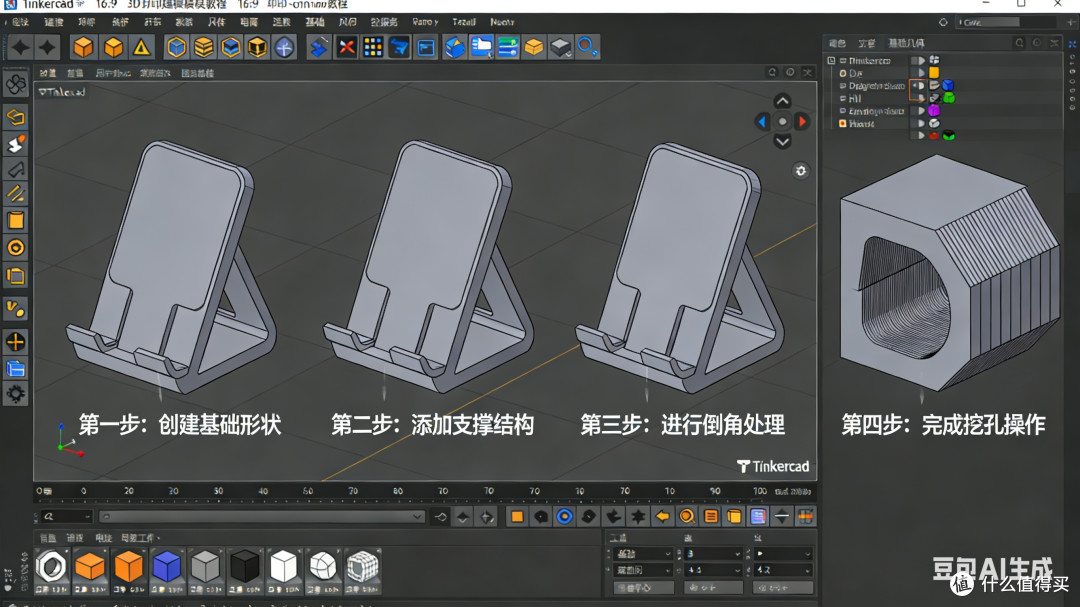Image resolution: width=1080 pixels, height=607 pixels.
Task: Click the blue folder with hand icon
Action: 481,47
